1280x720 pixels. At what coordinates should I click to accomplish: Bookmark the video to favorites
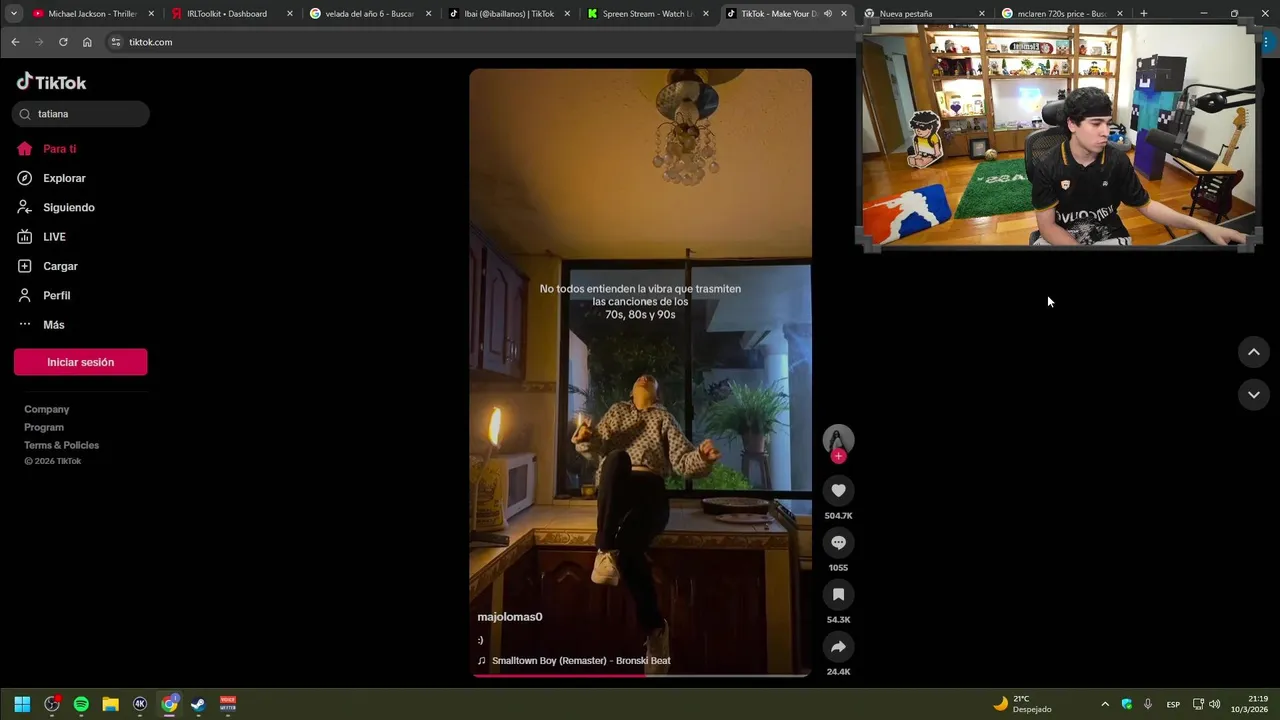click(x=838, y=594)
